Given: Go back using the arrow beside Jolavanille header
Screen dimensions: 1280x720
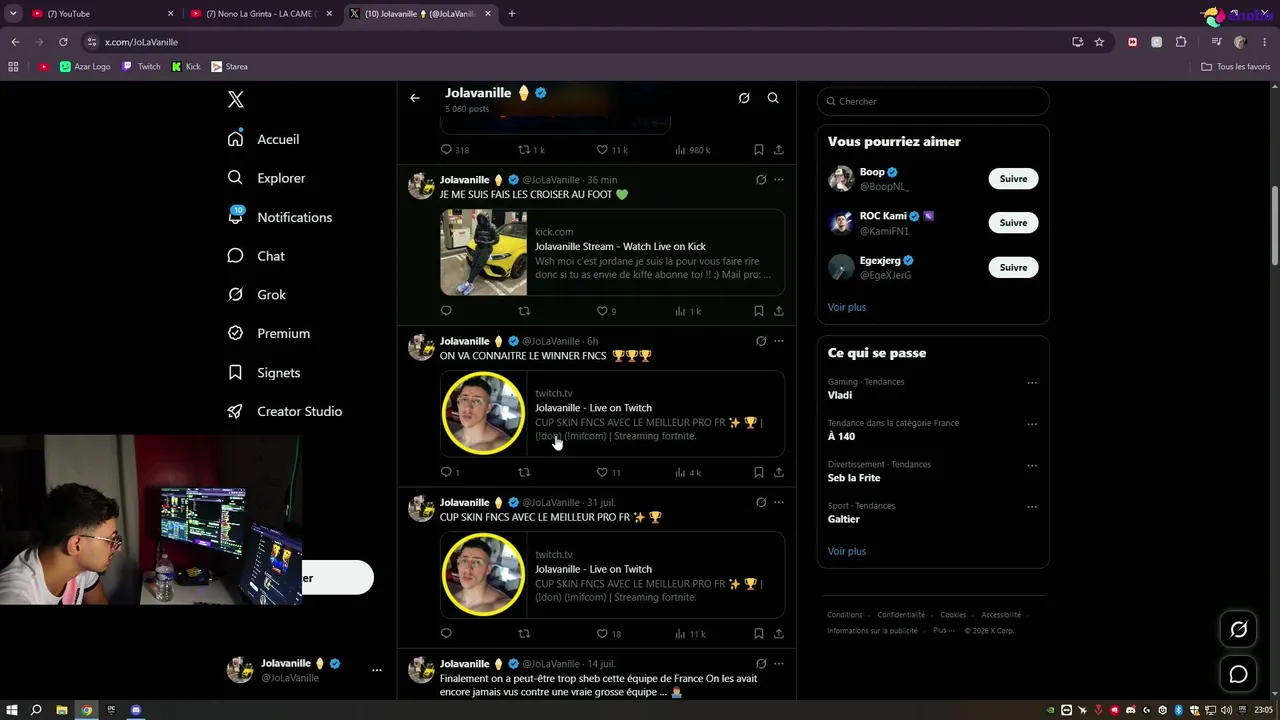Looking at the screenshot, I should 415,98.
